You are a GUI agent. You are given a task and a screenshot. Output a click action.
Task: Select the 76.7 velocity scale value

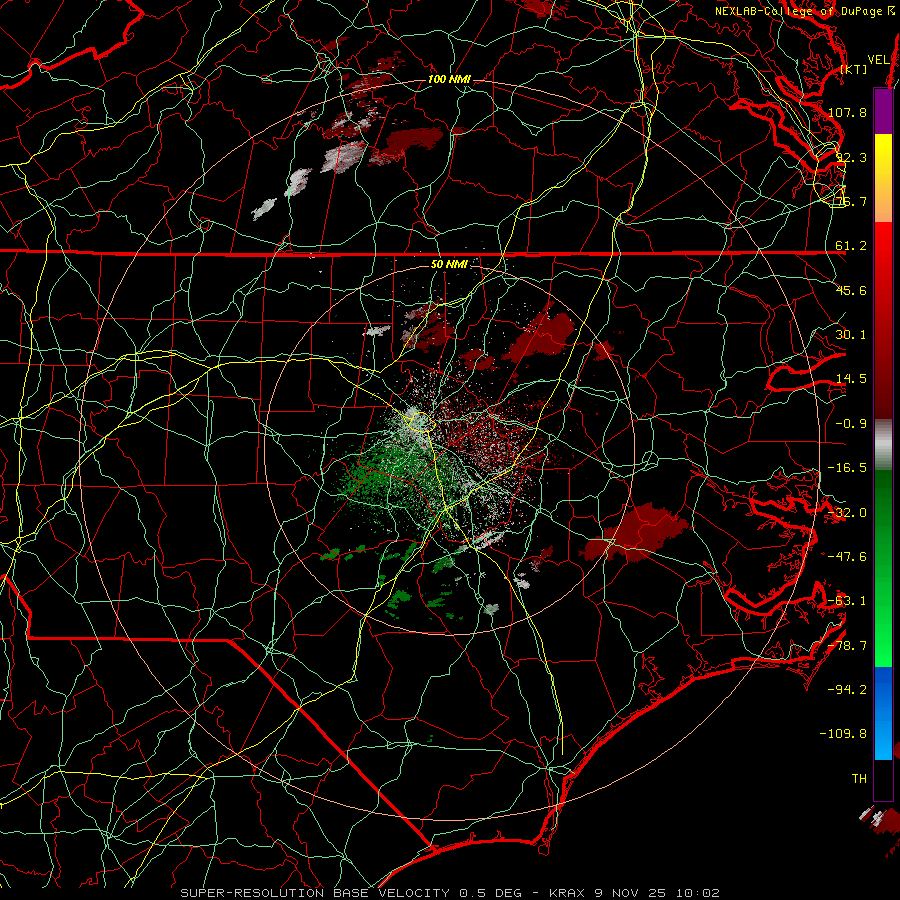click(x=851, y=201)
